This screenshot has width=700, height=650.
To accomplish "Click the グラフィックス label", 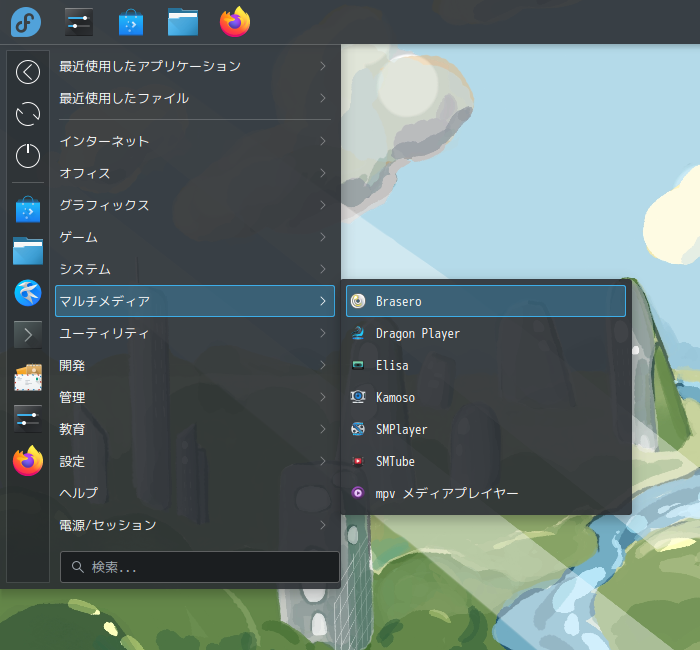I will click(x=104, y=205).
